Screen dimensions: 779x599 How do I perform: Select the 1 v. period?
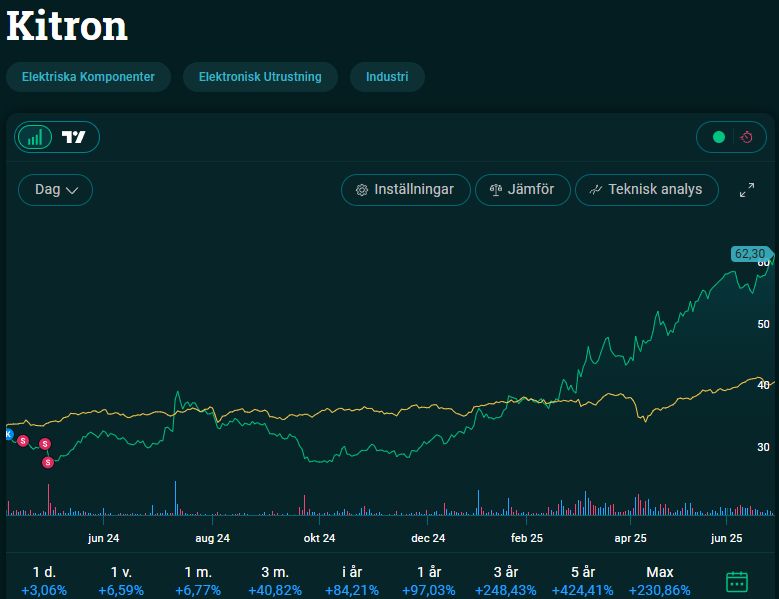coord(121,581)
